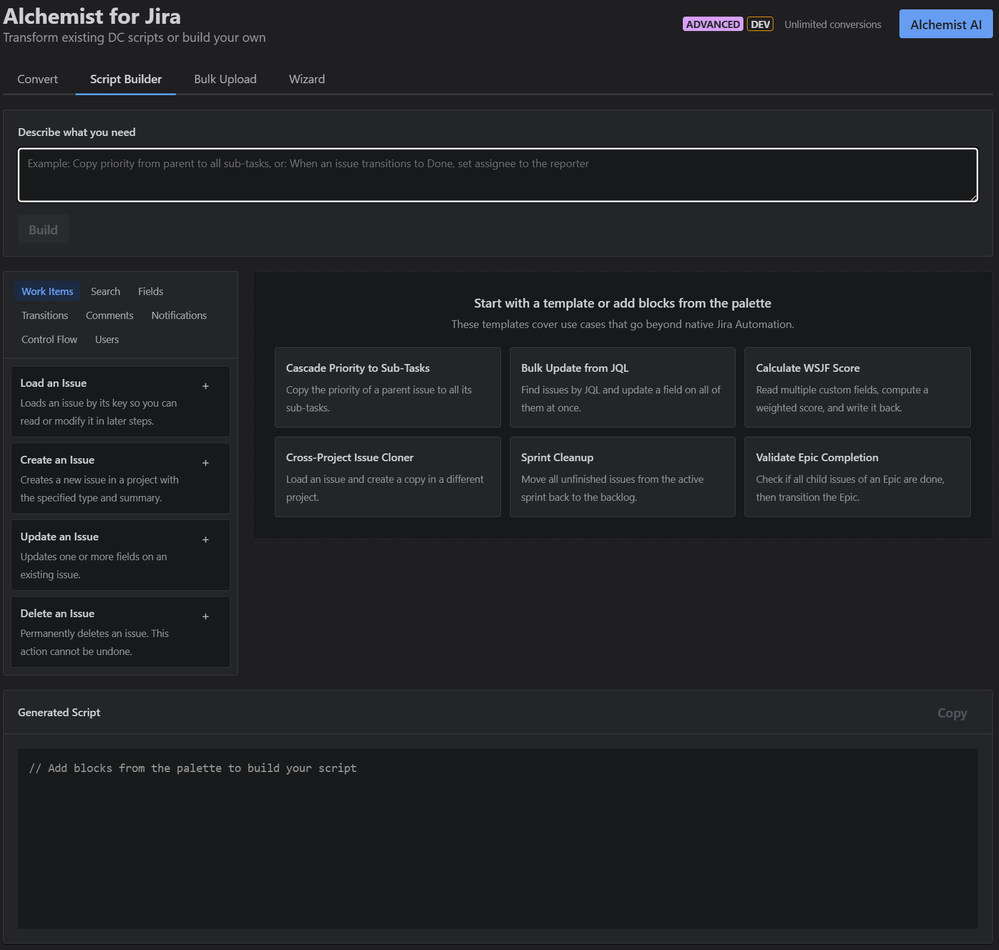Add the Create an Issue block

point(205,463)
